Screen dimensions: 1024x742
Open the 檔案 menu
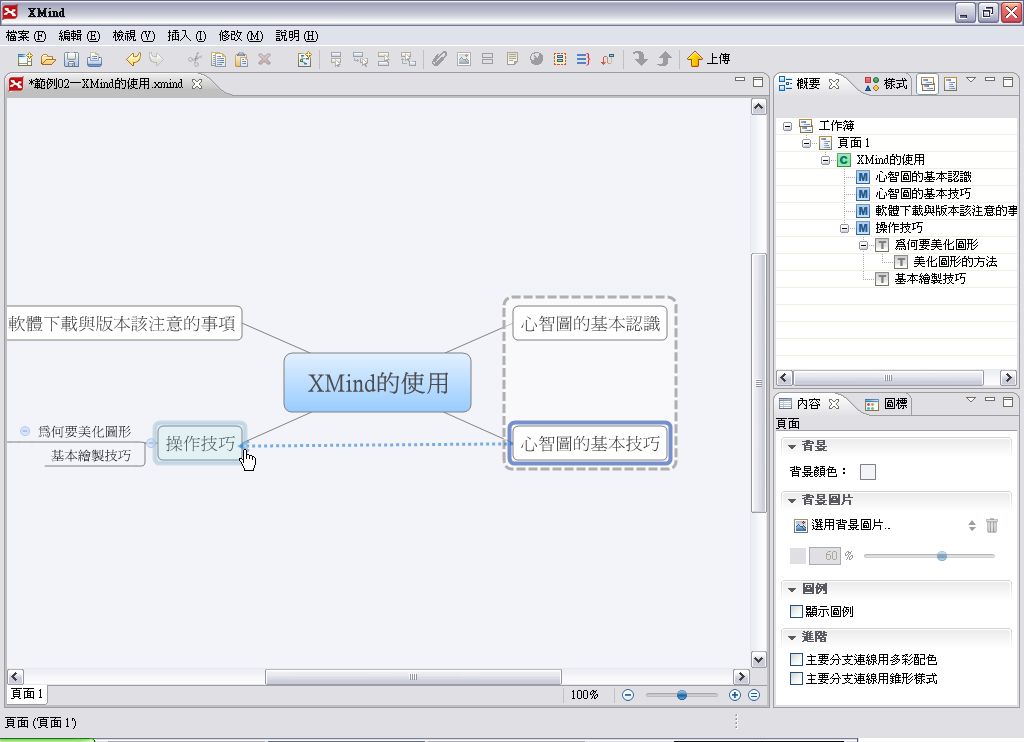point(26,36)
